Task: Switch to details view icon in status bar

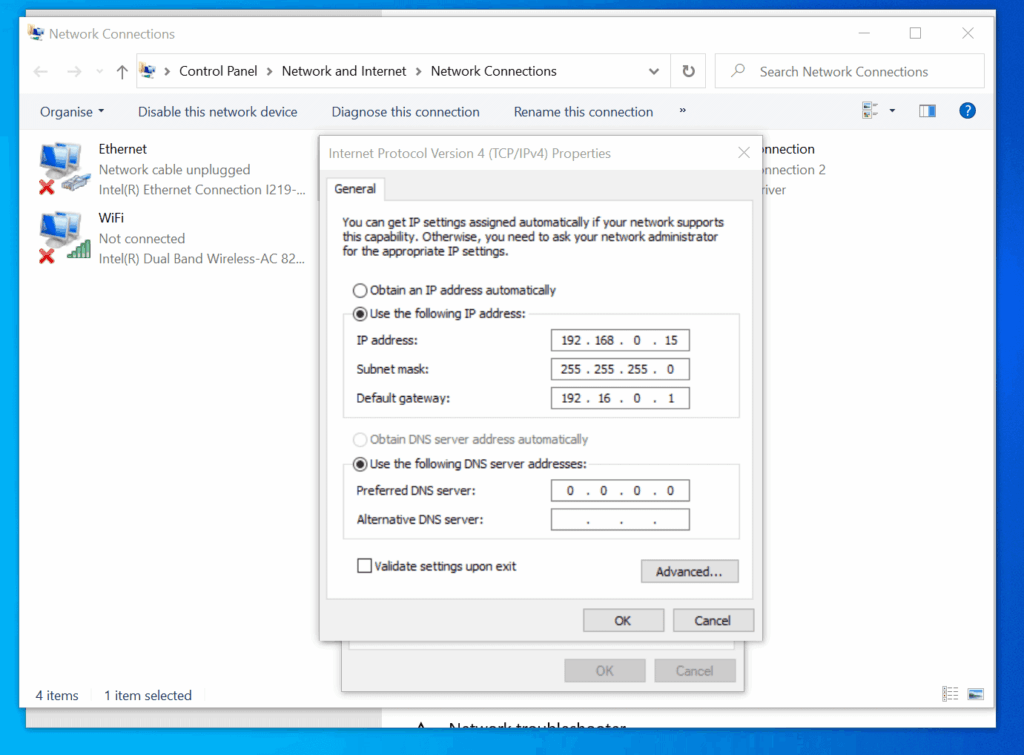Action: [950, 694]
